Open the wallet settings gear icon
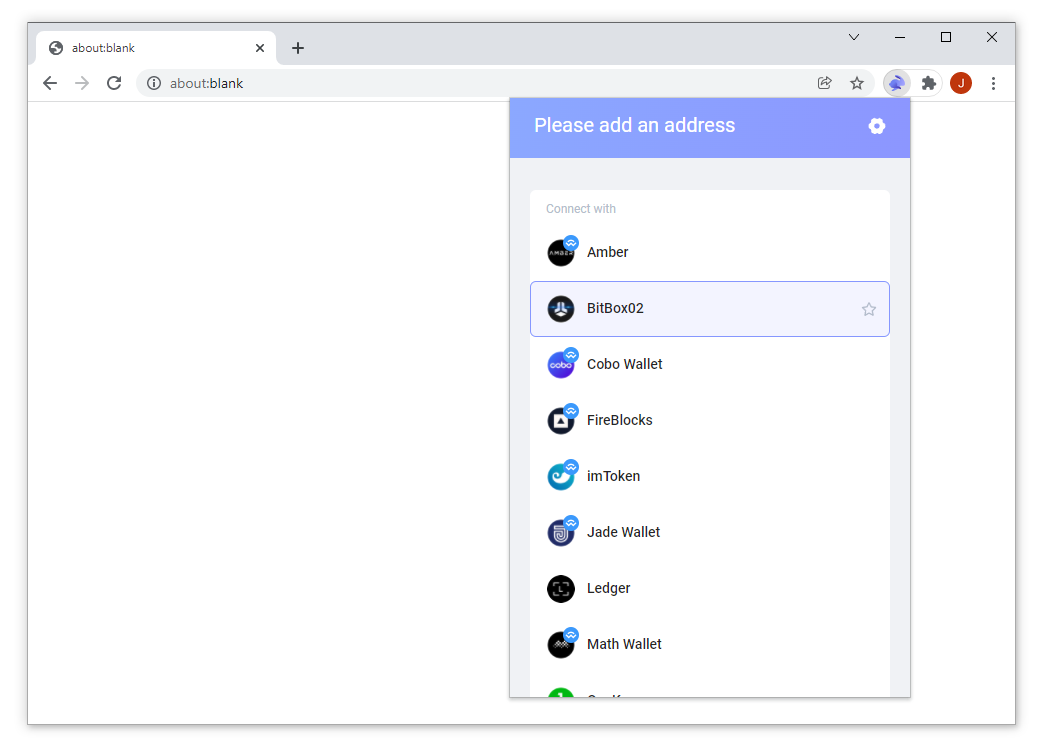 876,126
